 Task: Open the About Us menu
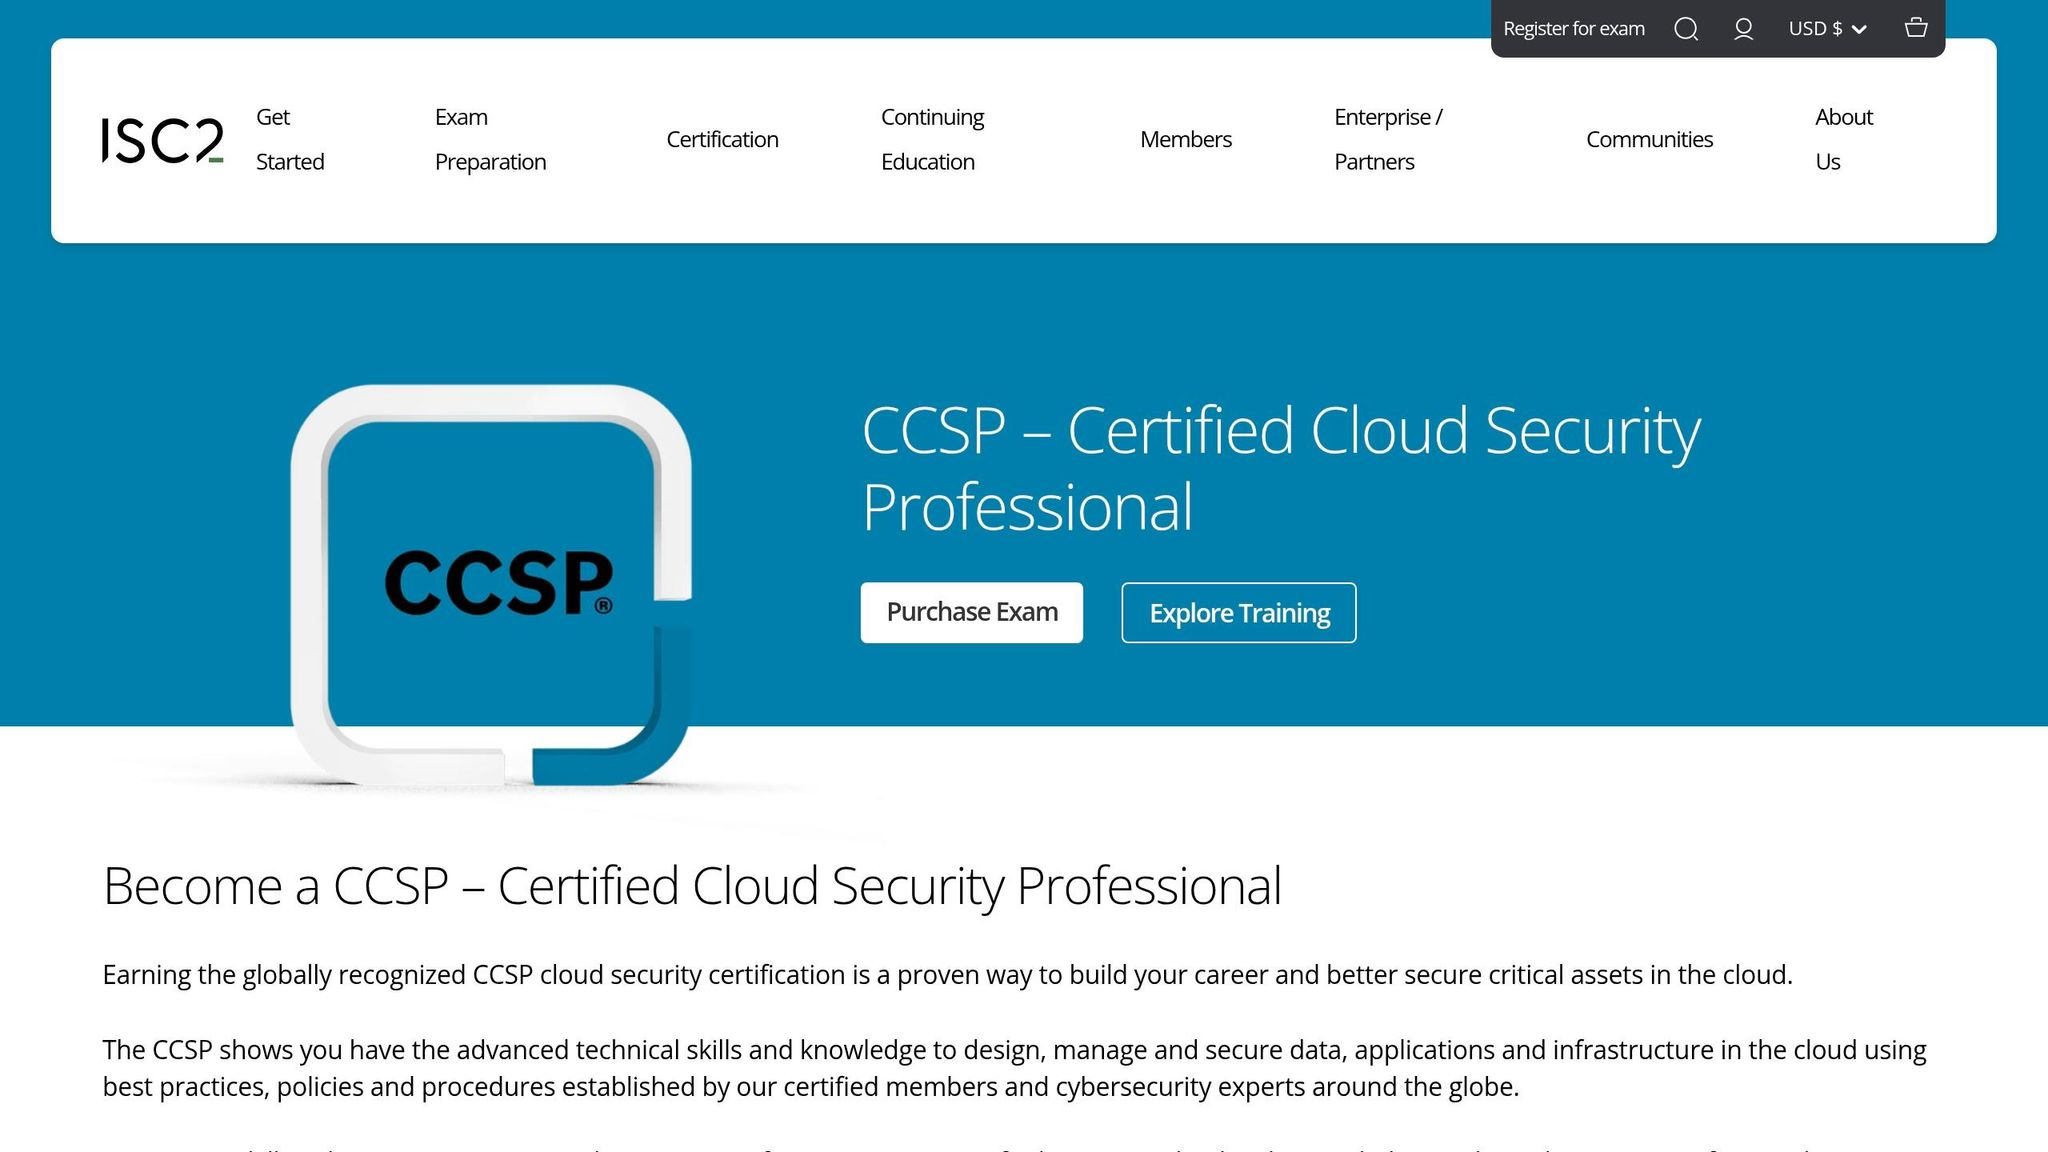coord(1843,139)
